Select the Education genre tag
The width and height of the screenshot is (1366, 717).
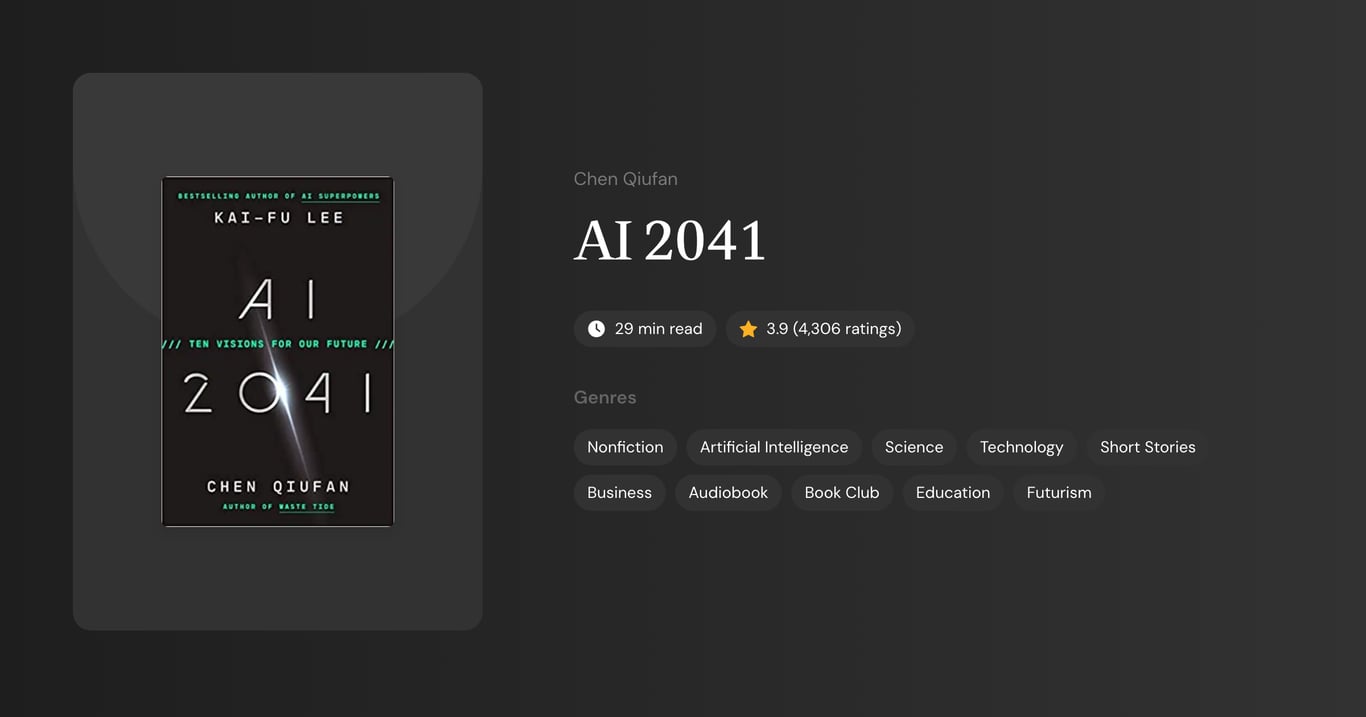(x=952, y=493)
